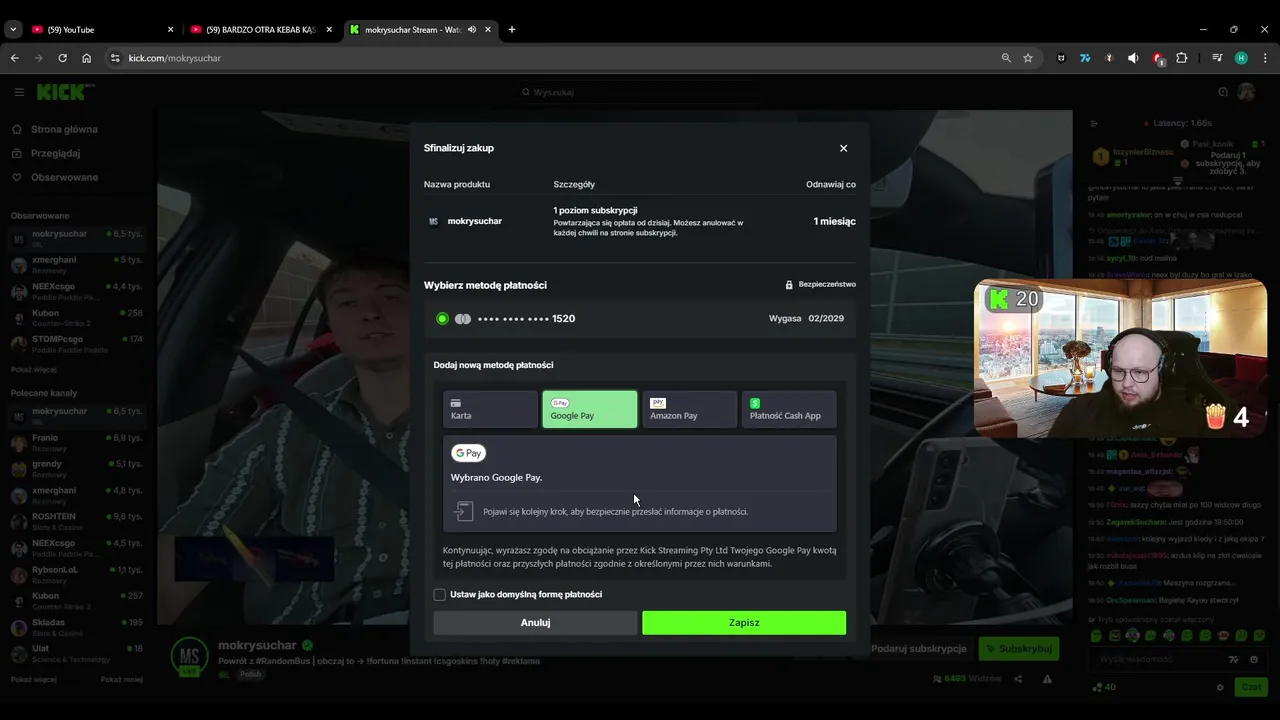
Task: Click the green Czat send button
Action: 1251,687
